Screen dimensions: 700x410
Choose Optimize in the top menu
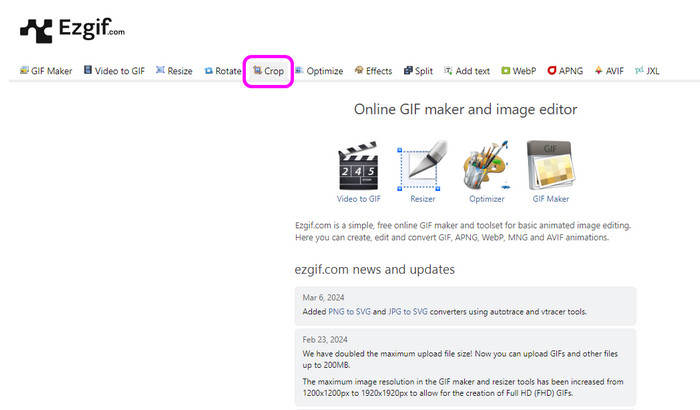(x=319, y=71)
